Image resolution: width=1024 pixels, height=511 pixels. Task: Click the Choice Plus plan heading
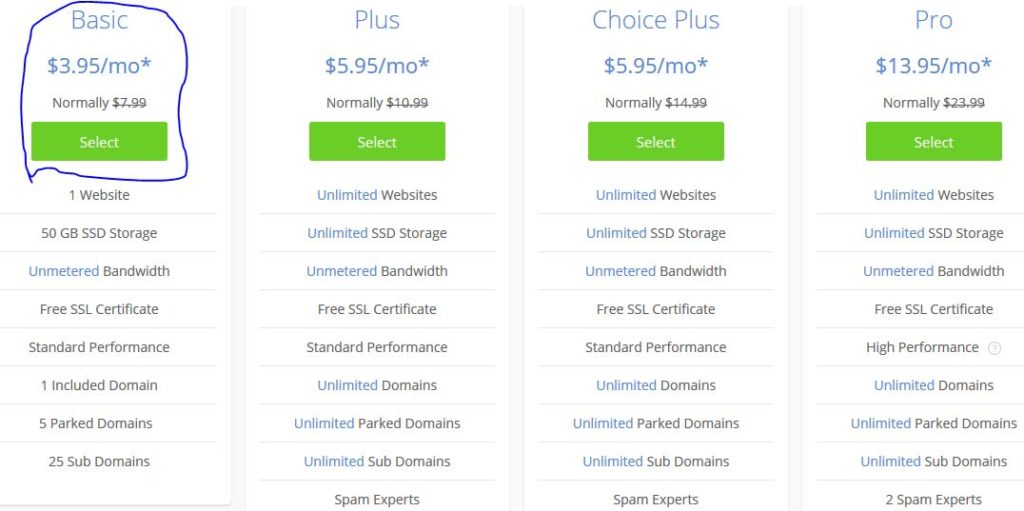pyautogui.click(x=656, y=20)
